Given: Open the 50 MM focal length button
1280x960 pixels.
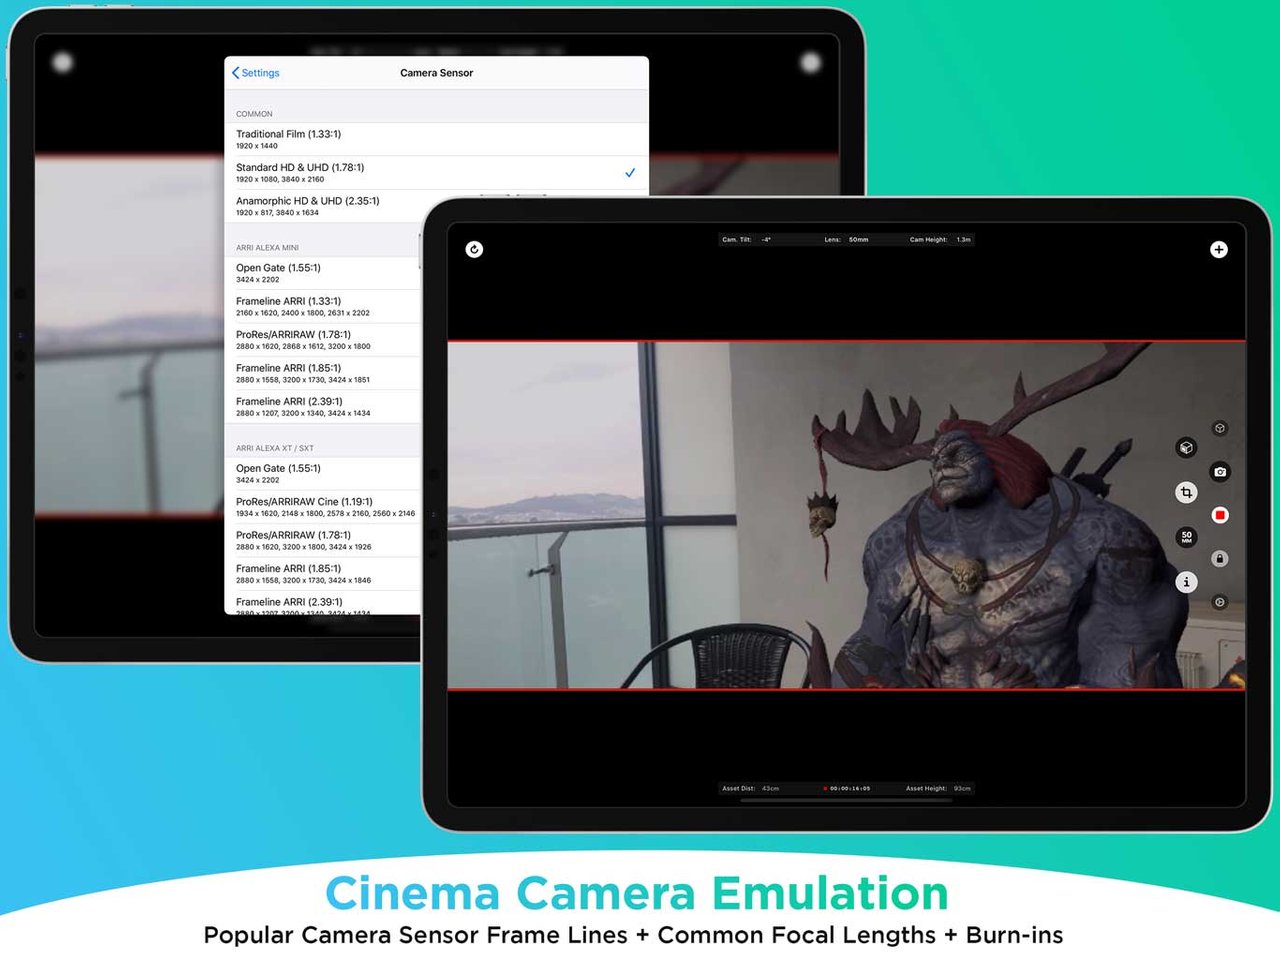Looking at the screenshot, I should click(x=1186, y=537).
